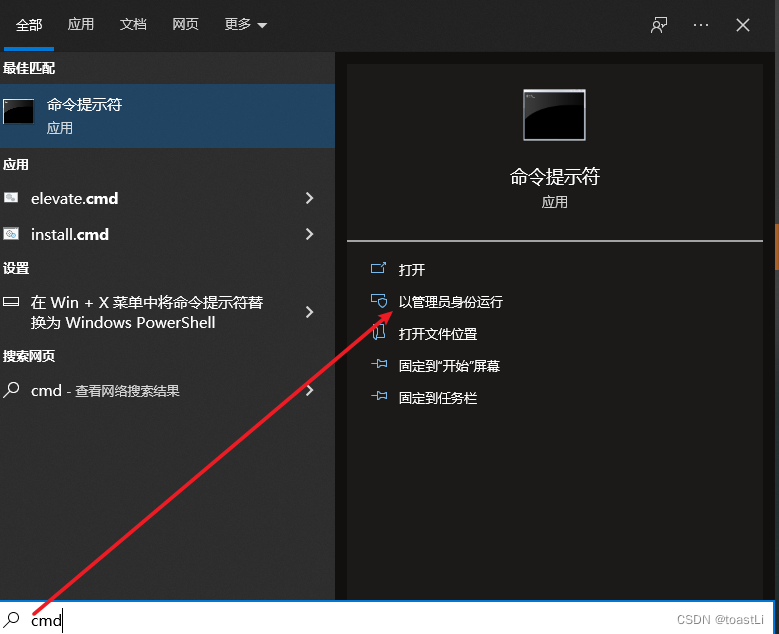
Task: Click 打开 to launch Command Prompt
Action: pyautogui.click(x=412, y=270)
